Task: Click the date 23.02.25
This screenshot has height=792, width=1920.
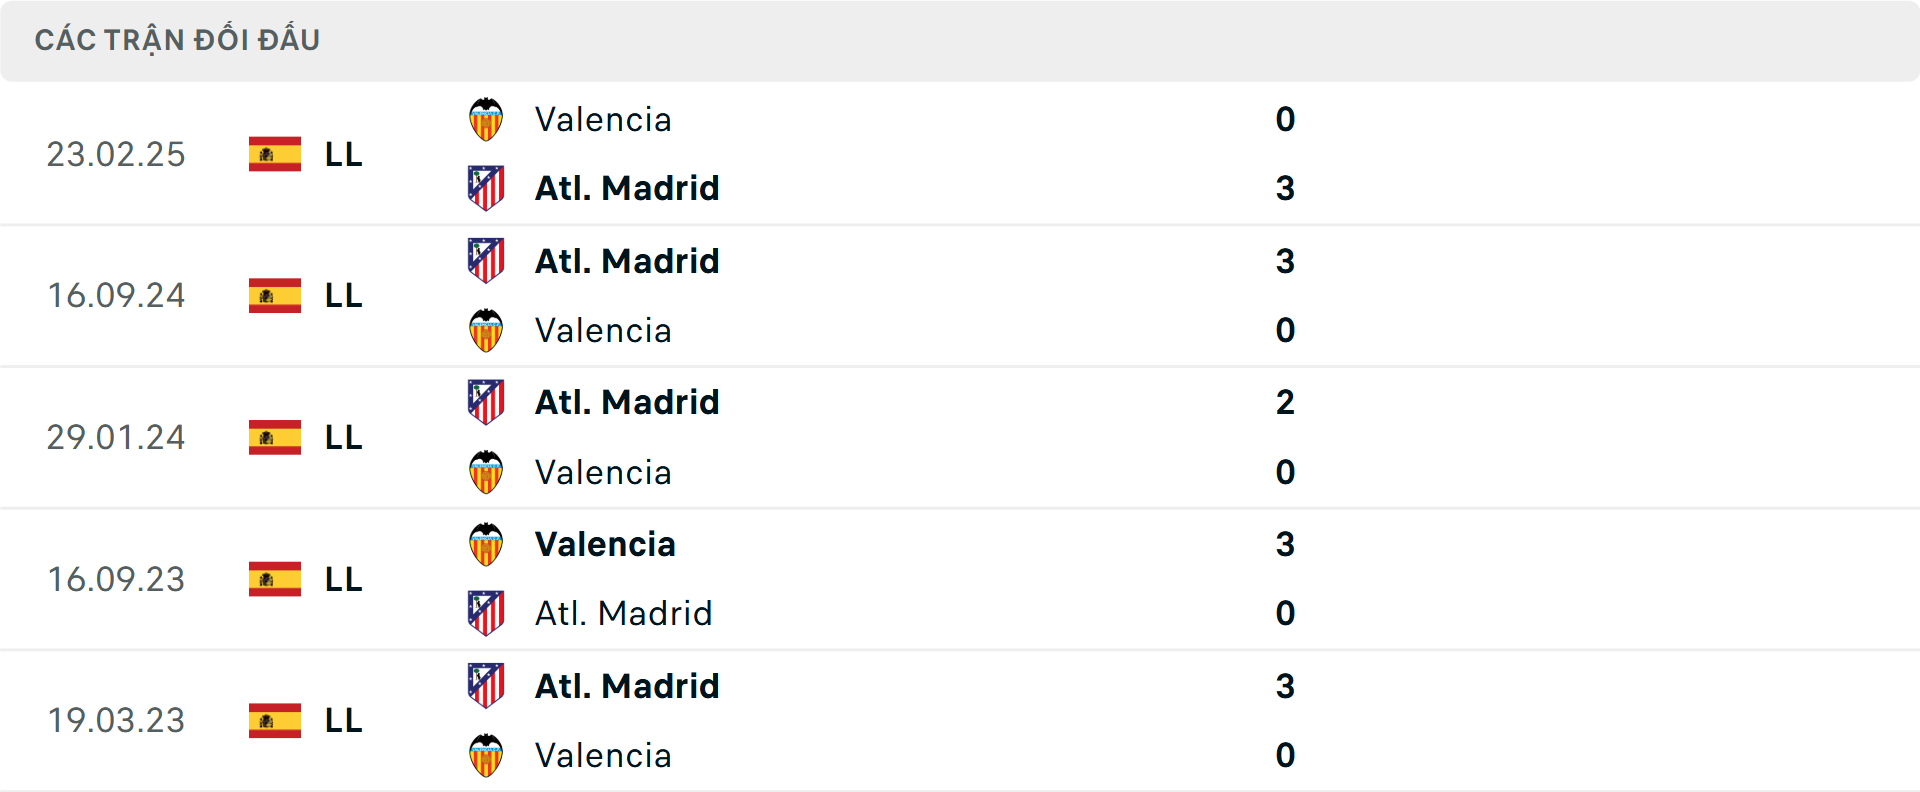Action: click(116, 154)
